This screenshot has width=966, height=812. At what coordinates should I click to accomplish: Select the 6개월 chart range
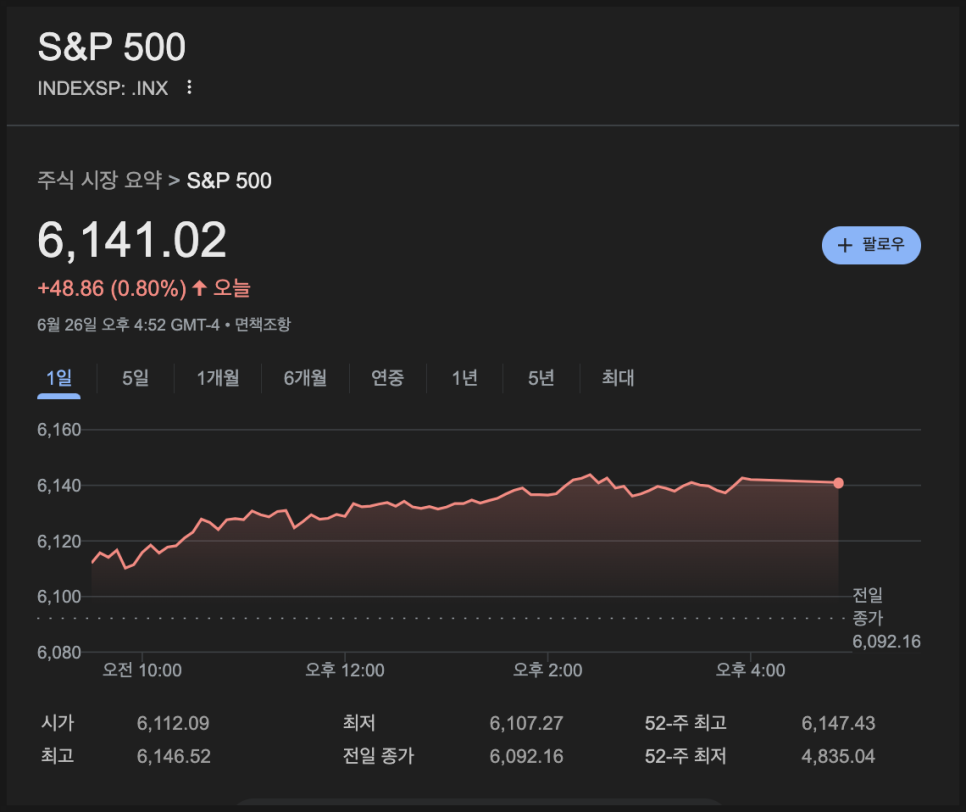tap(305, 378)
